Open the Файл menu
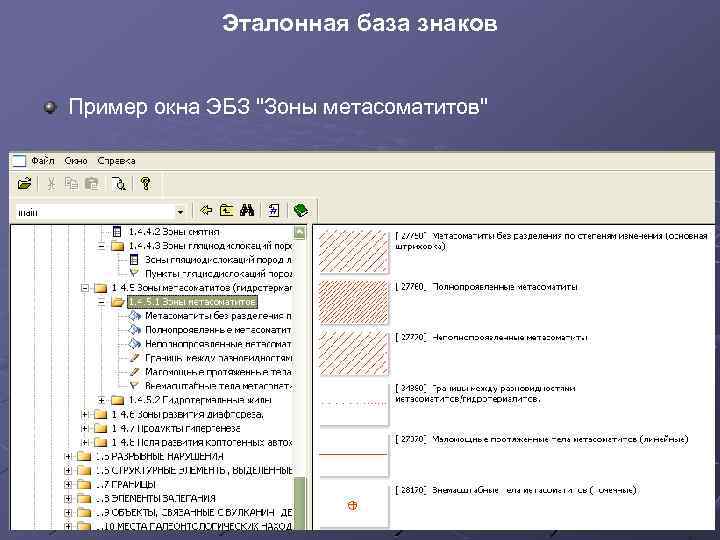 click(43, 161)
